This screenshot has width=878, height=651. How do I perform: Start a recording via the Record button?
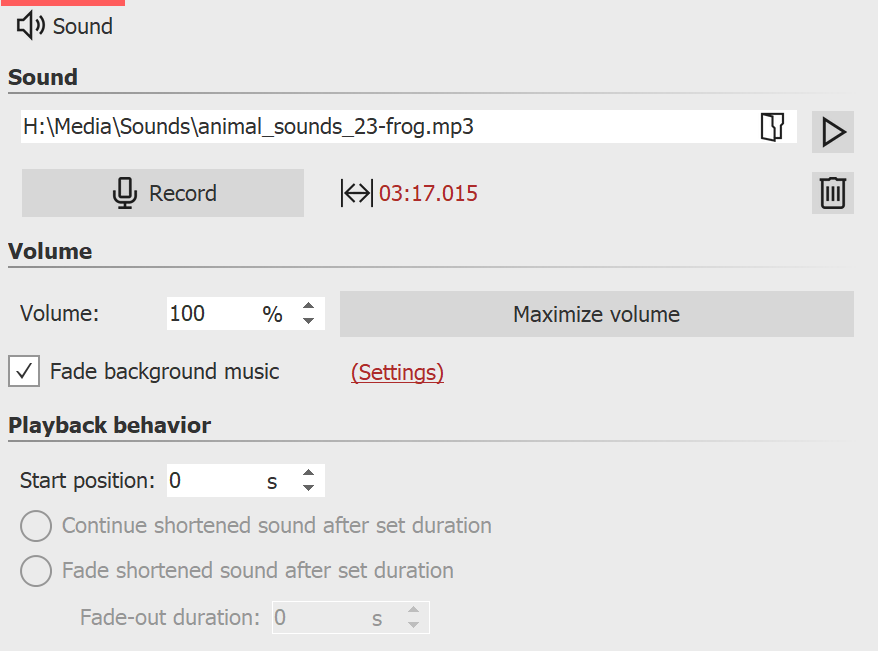pos(163,192)
